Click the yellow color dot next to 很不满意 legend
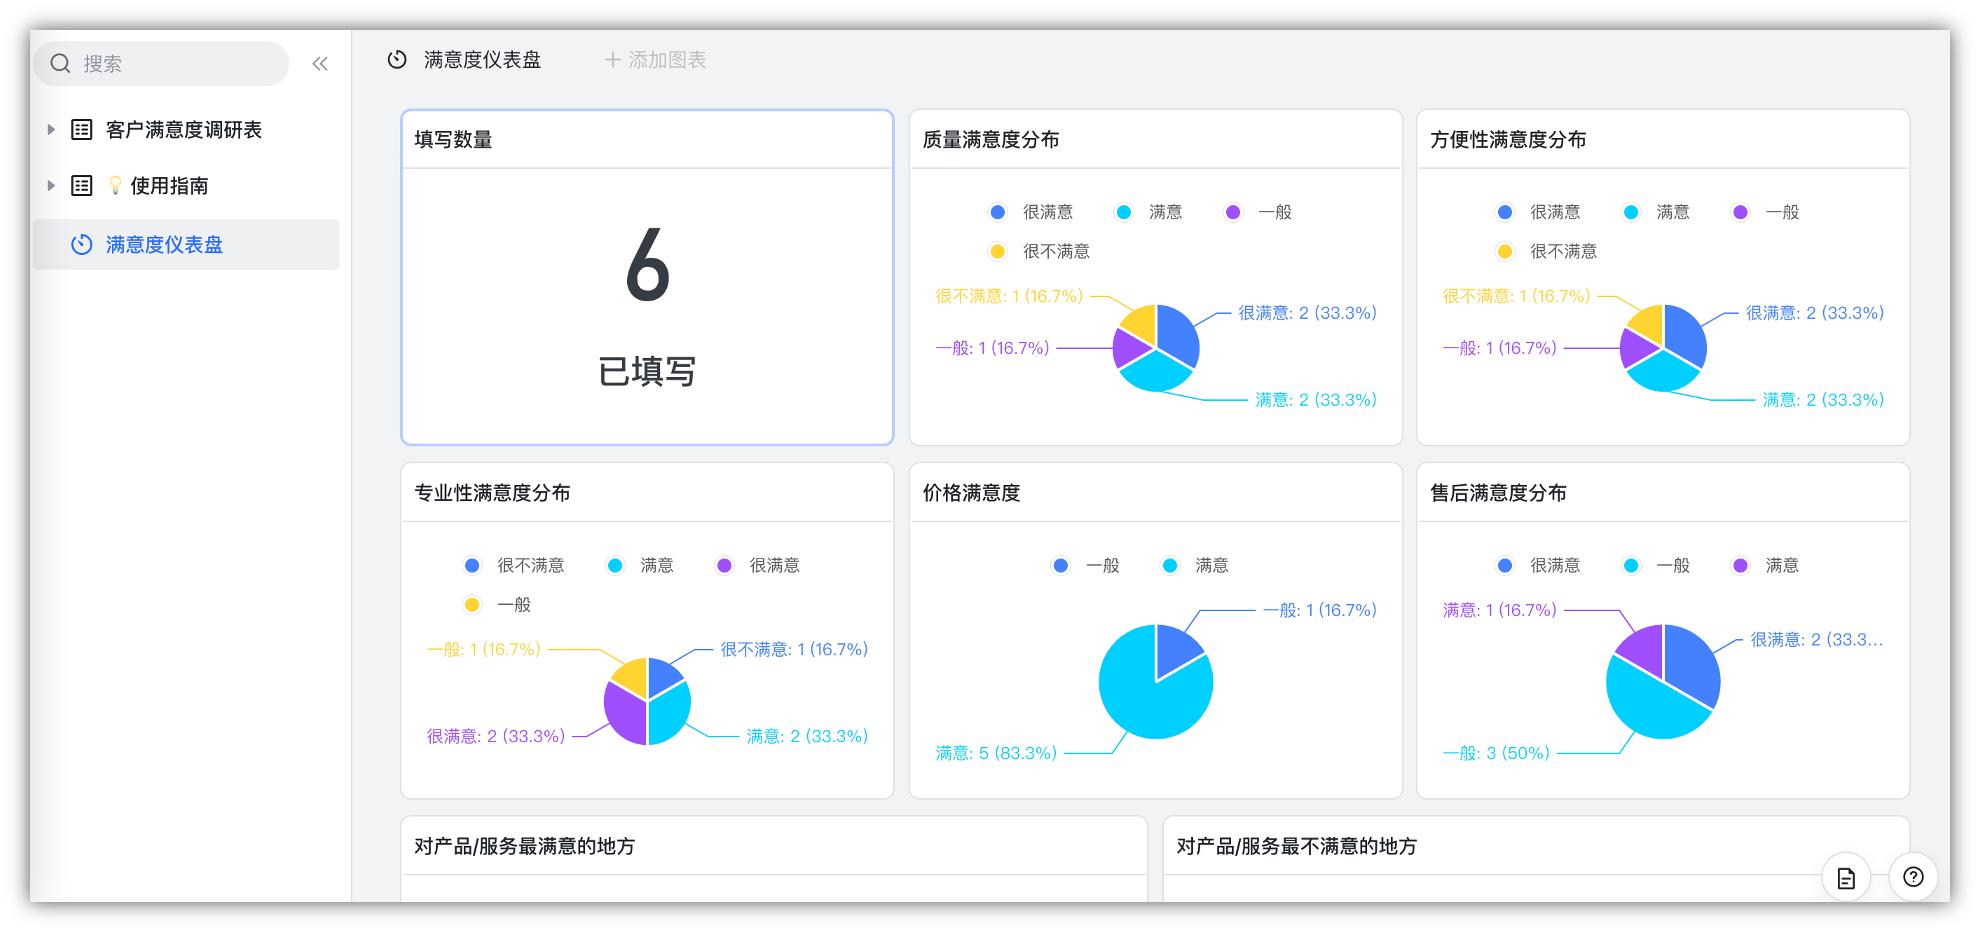 (x=996, y=252)
